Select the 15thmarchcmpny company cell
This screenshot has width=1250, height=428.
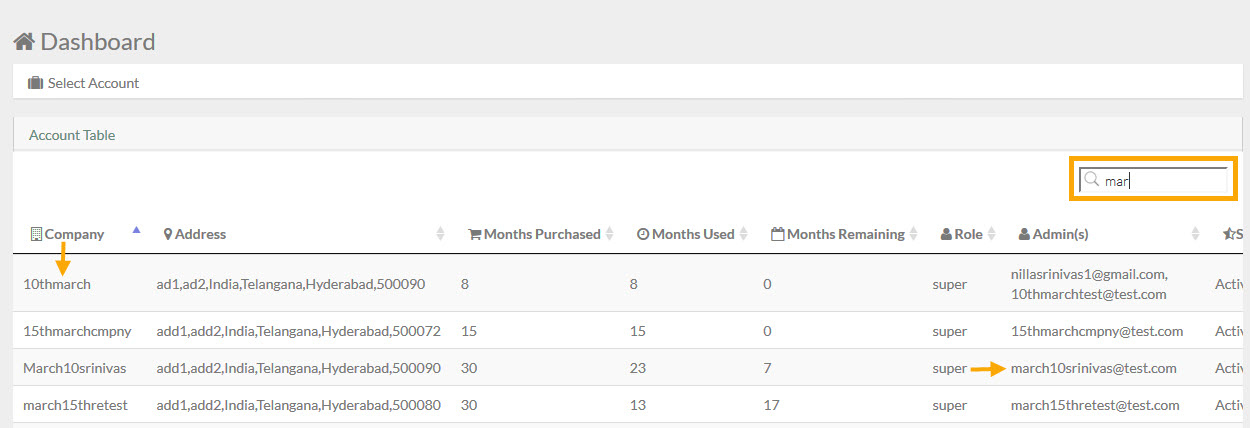(x=77, y=331)
